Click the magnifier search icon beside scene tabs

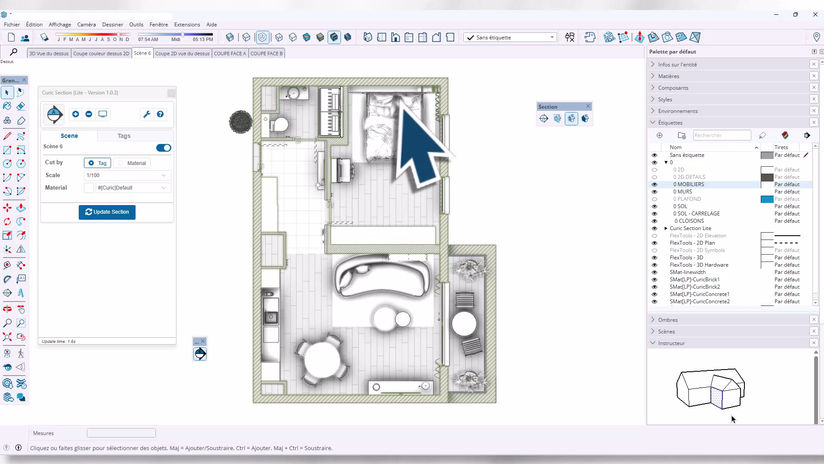click(13, 52)
